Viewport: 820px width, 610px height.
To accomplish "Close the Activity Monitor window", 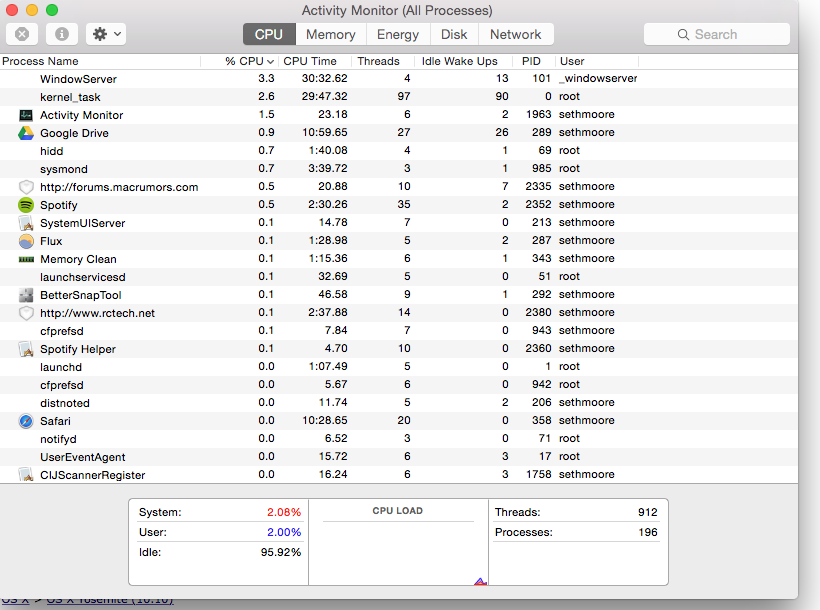I will (12, 10).
